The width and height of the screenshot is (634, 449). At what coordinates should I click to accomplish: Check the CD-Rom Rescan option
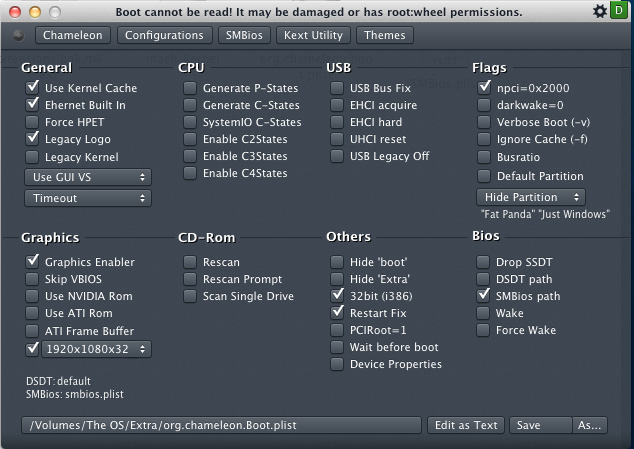[x=190, y=262]
